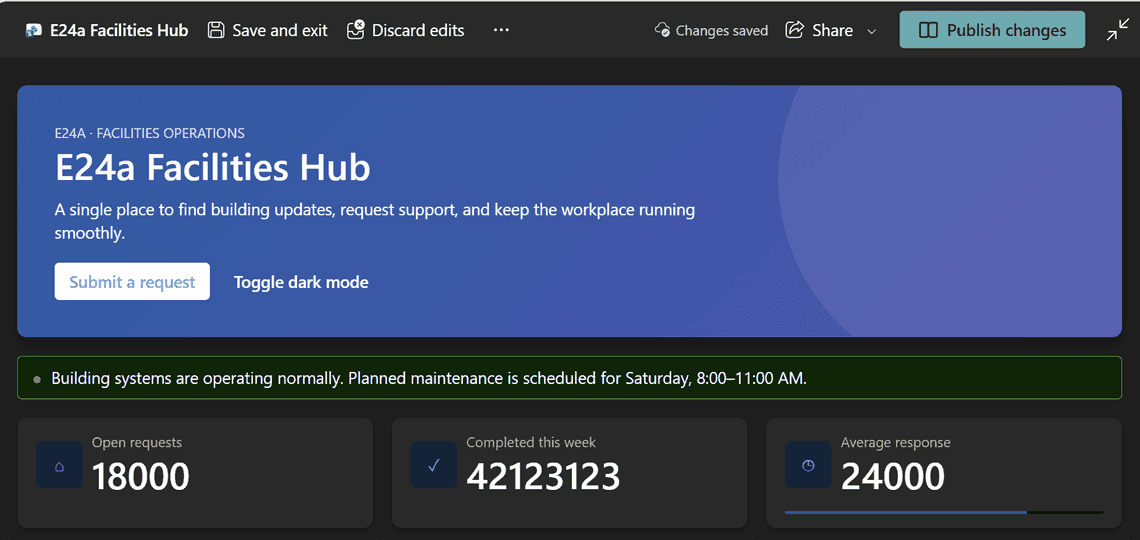Click the E24A · FACILITIES OPERATIONS label
The height and width of the screenshot is (540, 1140).
coord(150,133)
